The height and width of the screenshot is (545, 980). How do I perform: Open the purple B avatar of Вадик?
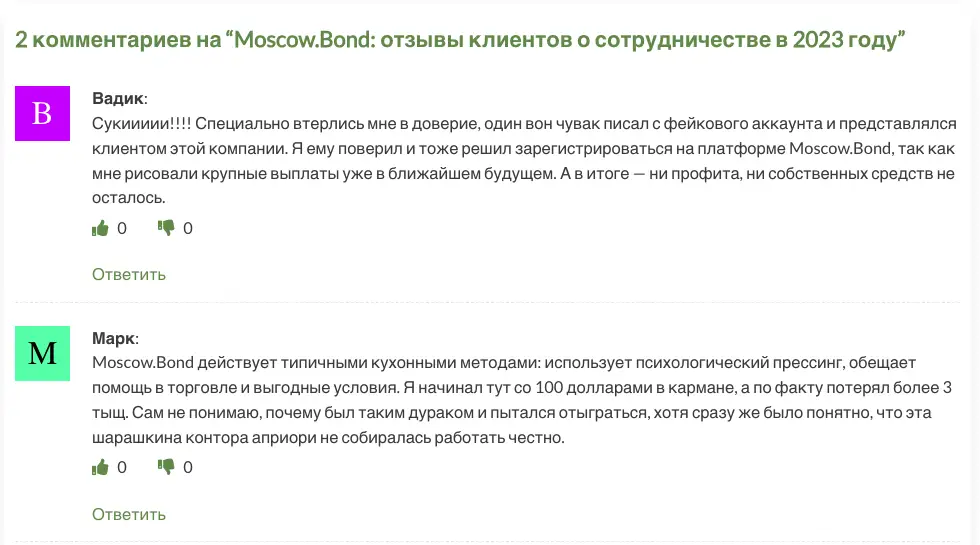tap(42, 113)
